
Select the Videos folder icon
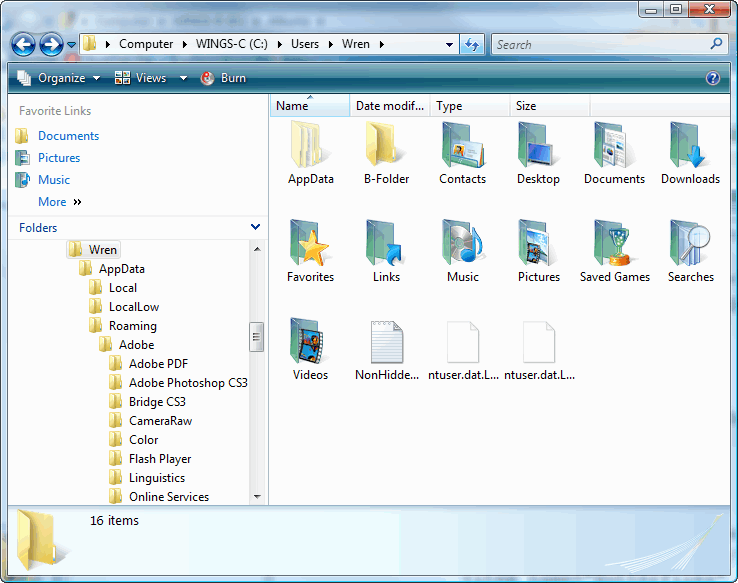310,341
